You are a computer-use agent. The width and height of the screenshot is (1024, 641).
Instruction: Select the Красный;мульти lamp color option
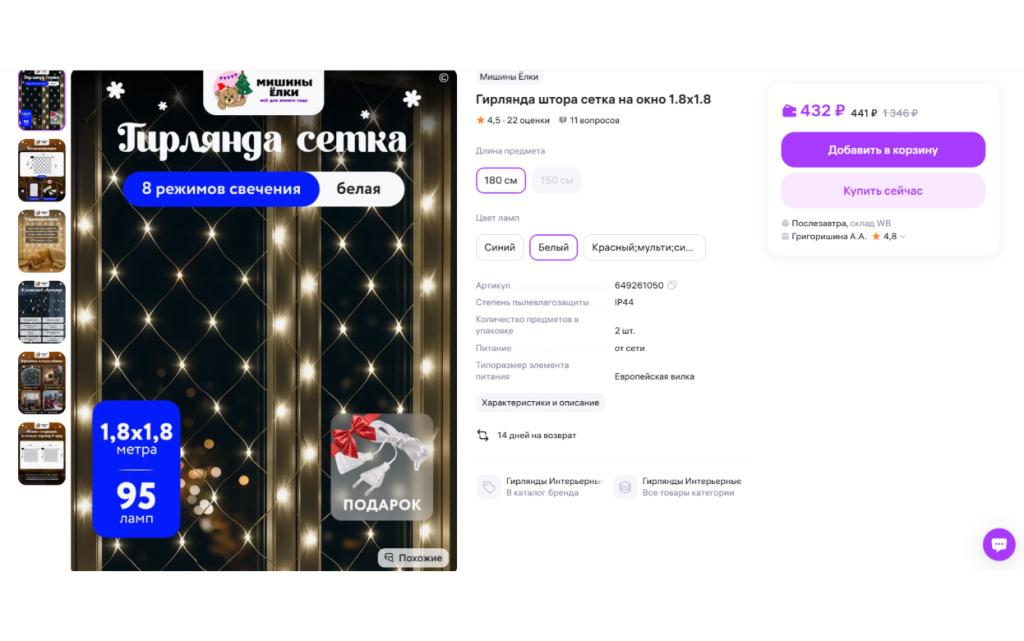click(x=644, y=247)
